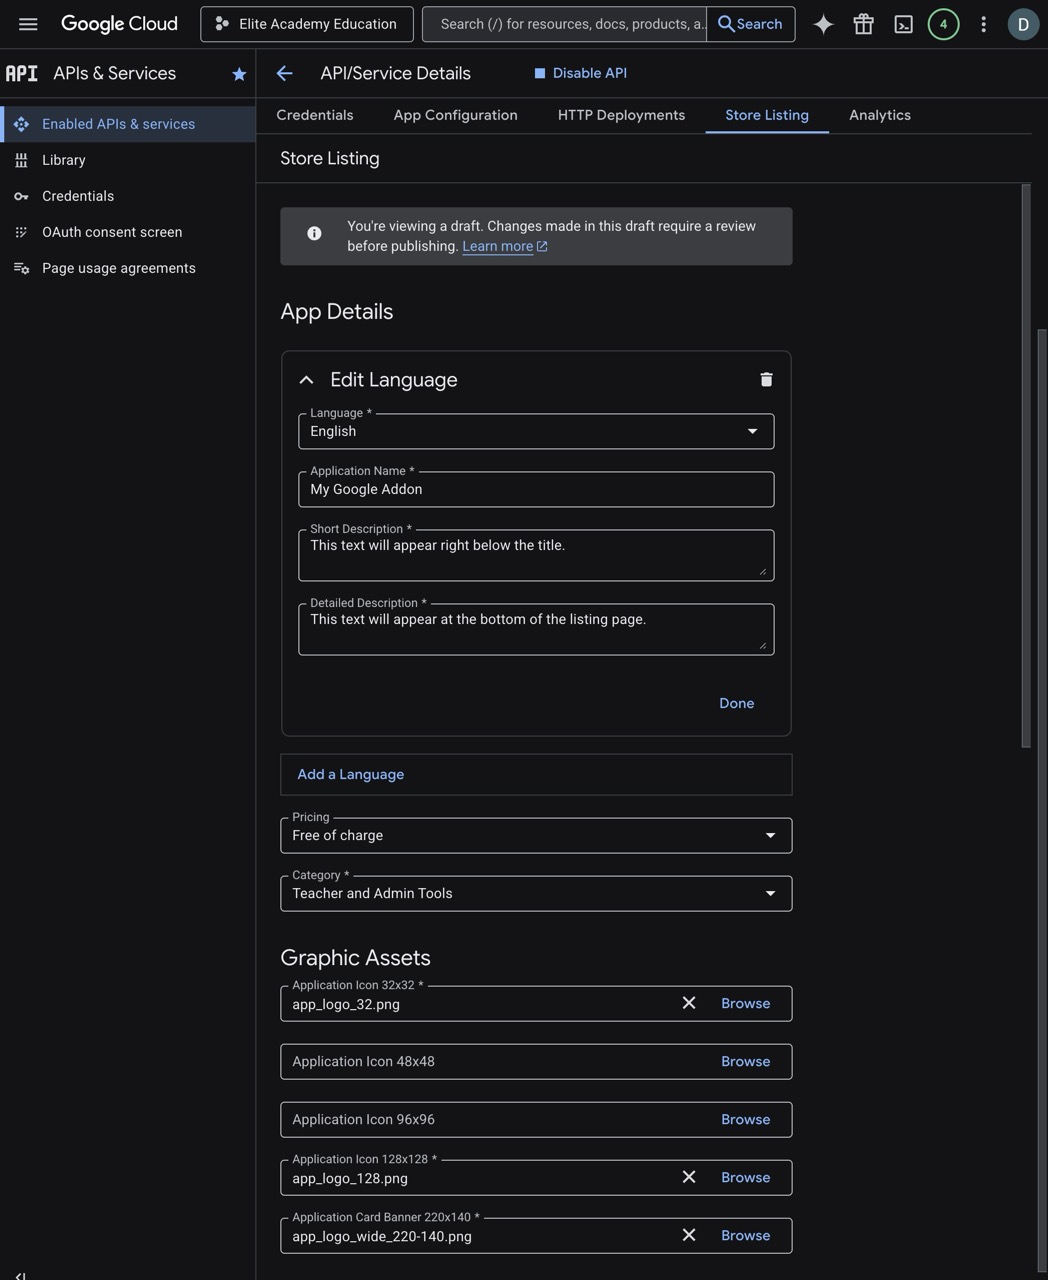This screenshot has width=1048, height=1280.
Task: Click into the Application Name field
Action: (x=536, y=489)
